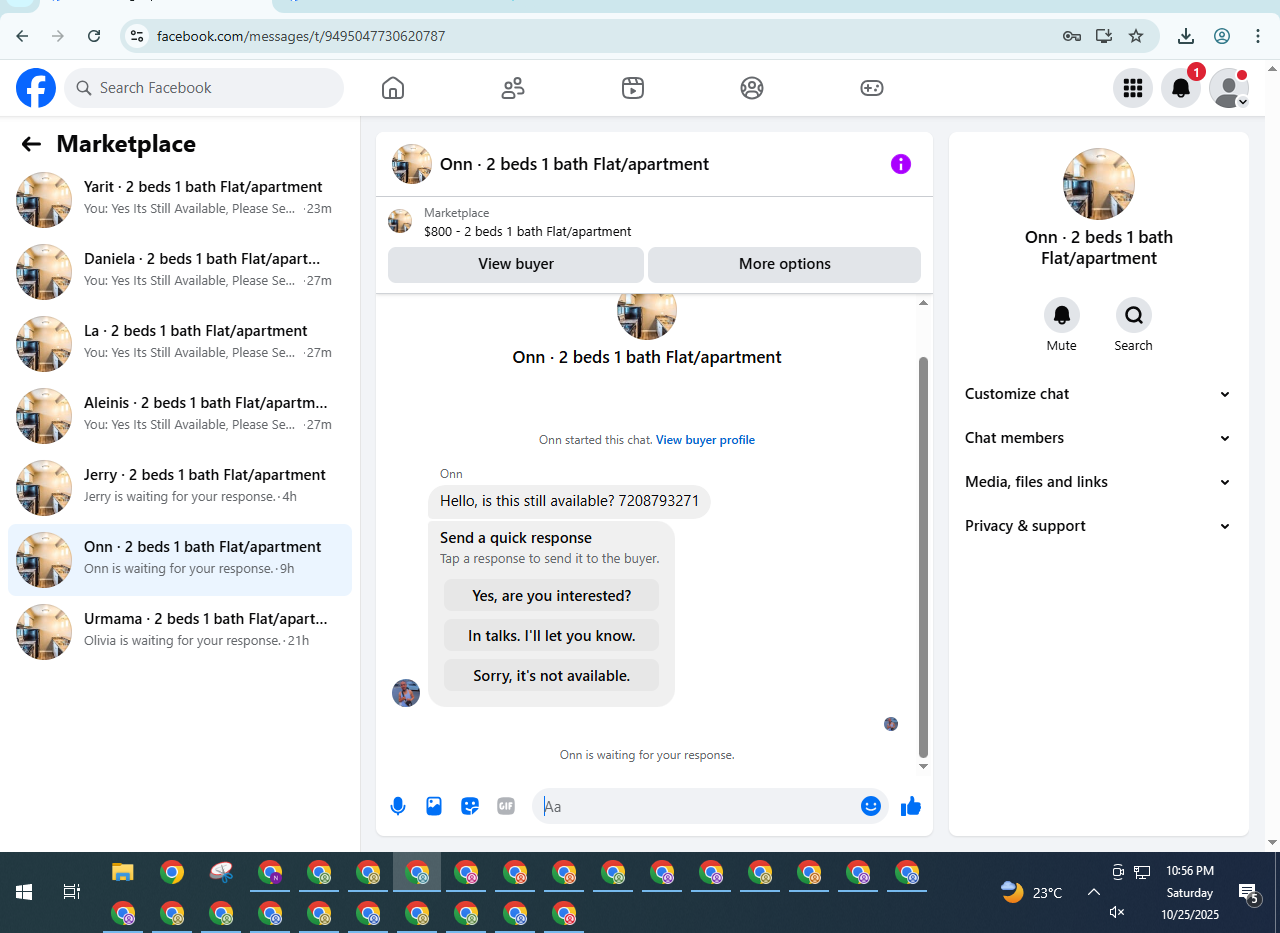Screen dimensions: 1280x933
Task: Choose a GIF icon in composer
Action: 506,806
